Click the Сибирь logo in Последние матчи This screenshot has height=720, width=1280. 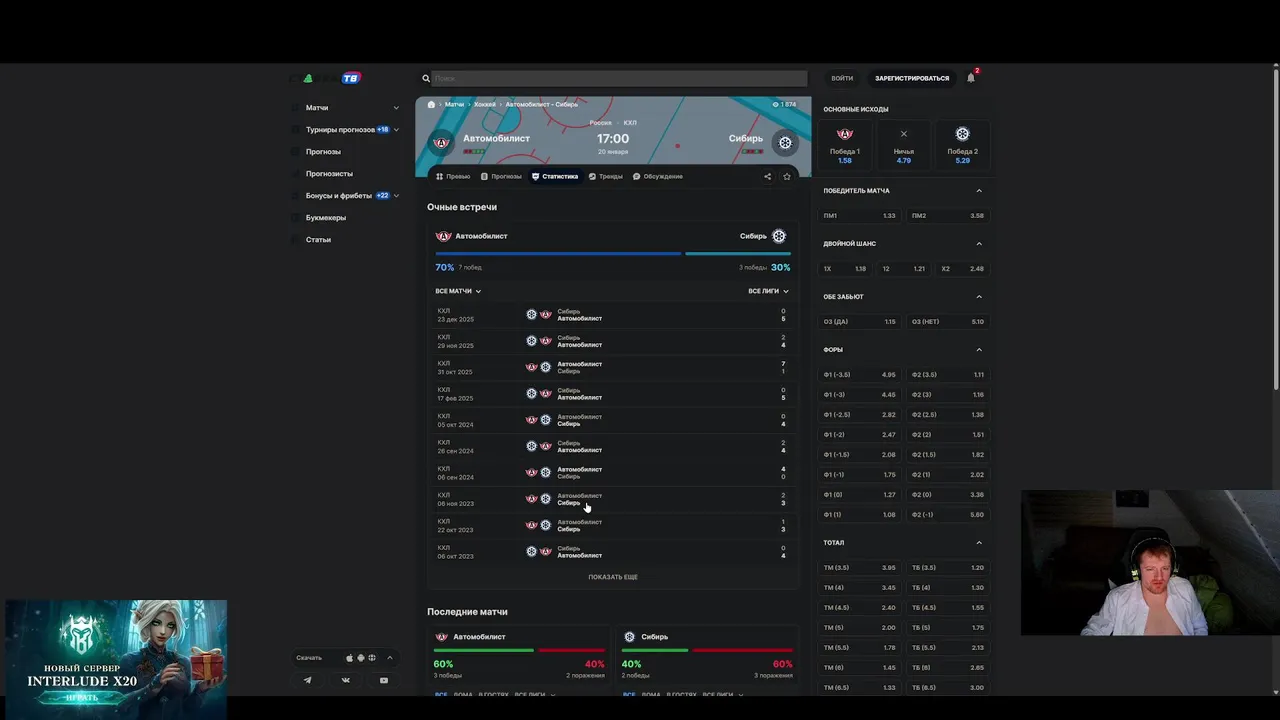[x=629, y=637]
